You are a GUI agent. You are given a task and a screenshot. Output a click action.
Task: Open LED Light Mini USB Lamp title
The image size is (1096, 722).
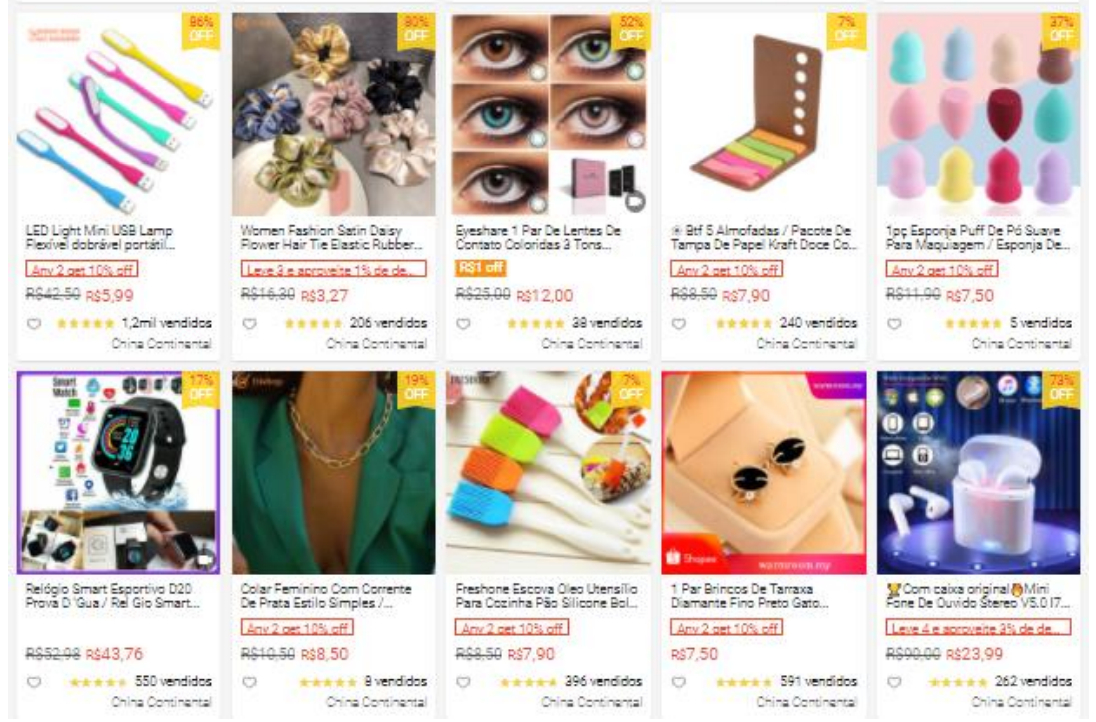click(99, 238)
